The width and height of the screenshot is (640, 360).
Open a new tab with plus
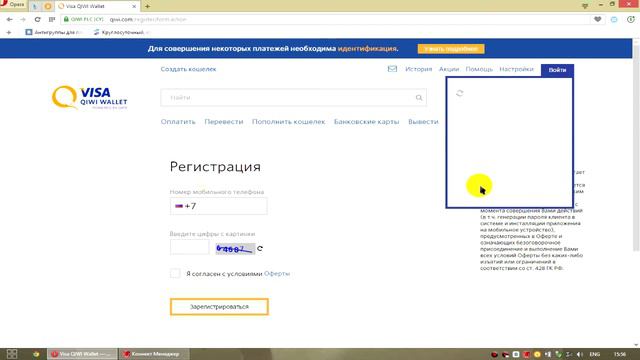pyautogui.click(x=147, y=6)
